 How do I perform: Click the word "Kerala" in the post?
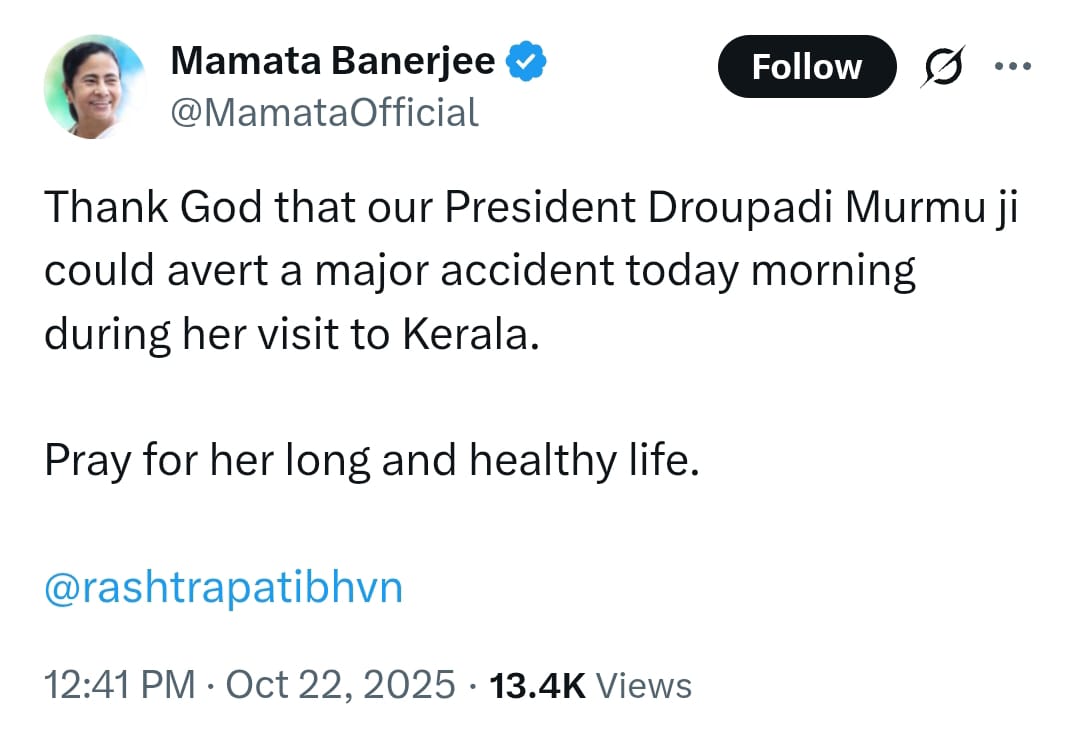pos(470,334)
